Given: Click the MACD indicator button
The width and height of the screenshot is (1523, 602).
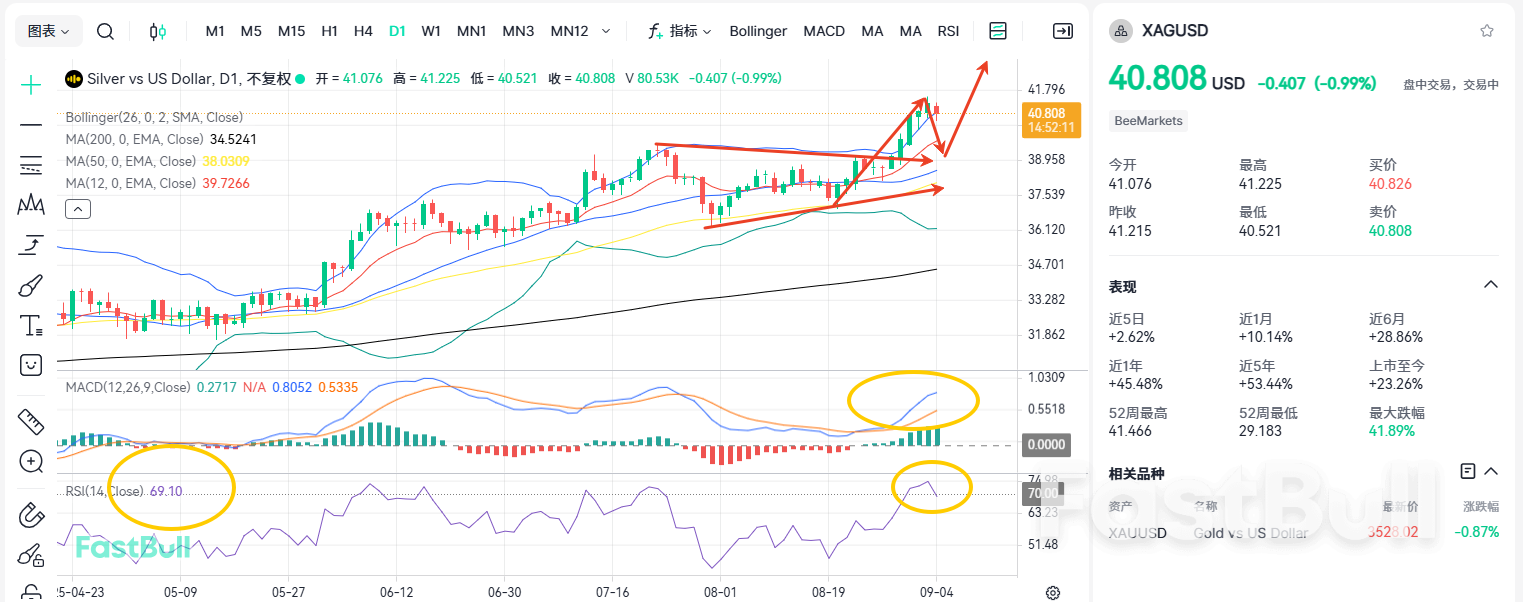Looking at the screenshot, I should tap(824, 31).
